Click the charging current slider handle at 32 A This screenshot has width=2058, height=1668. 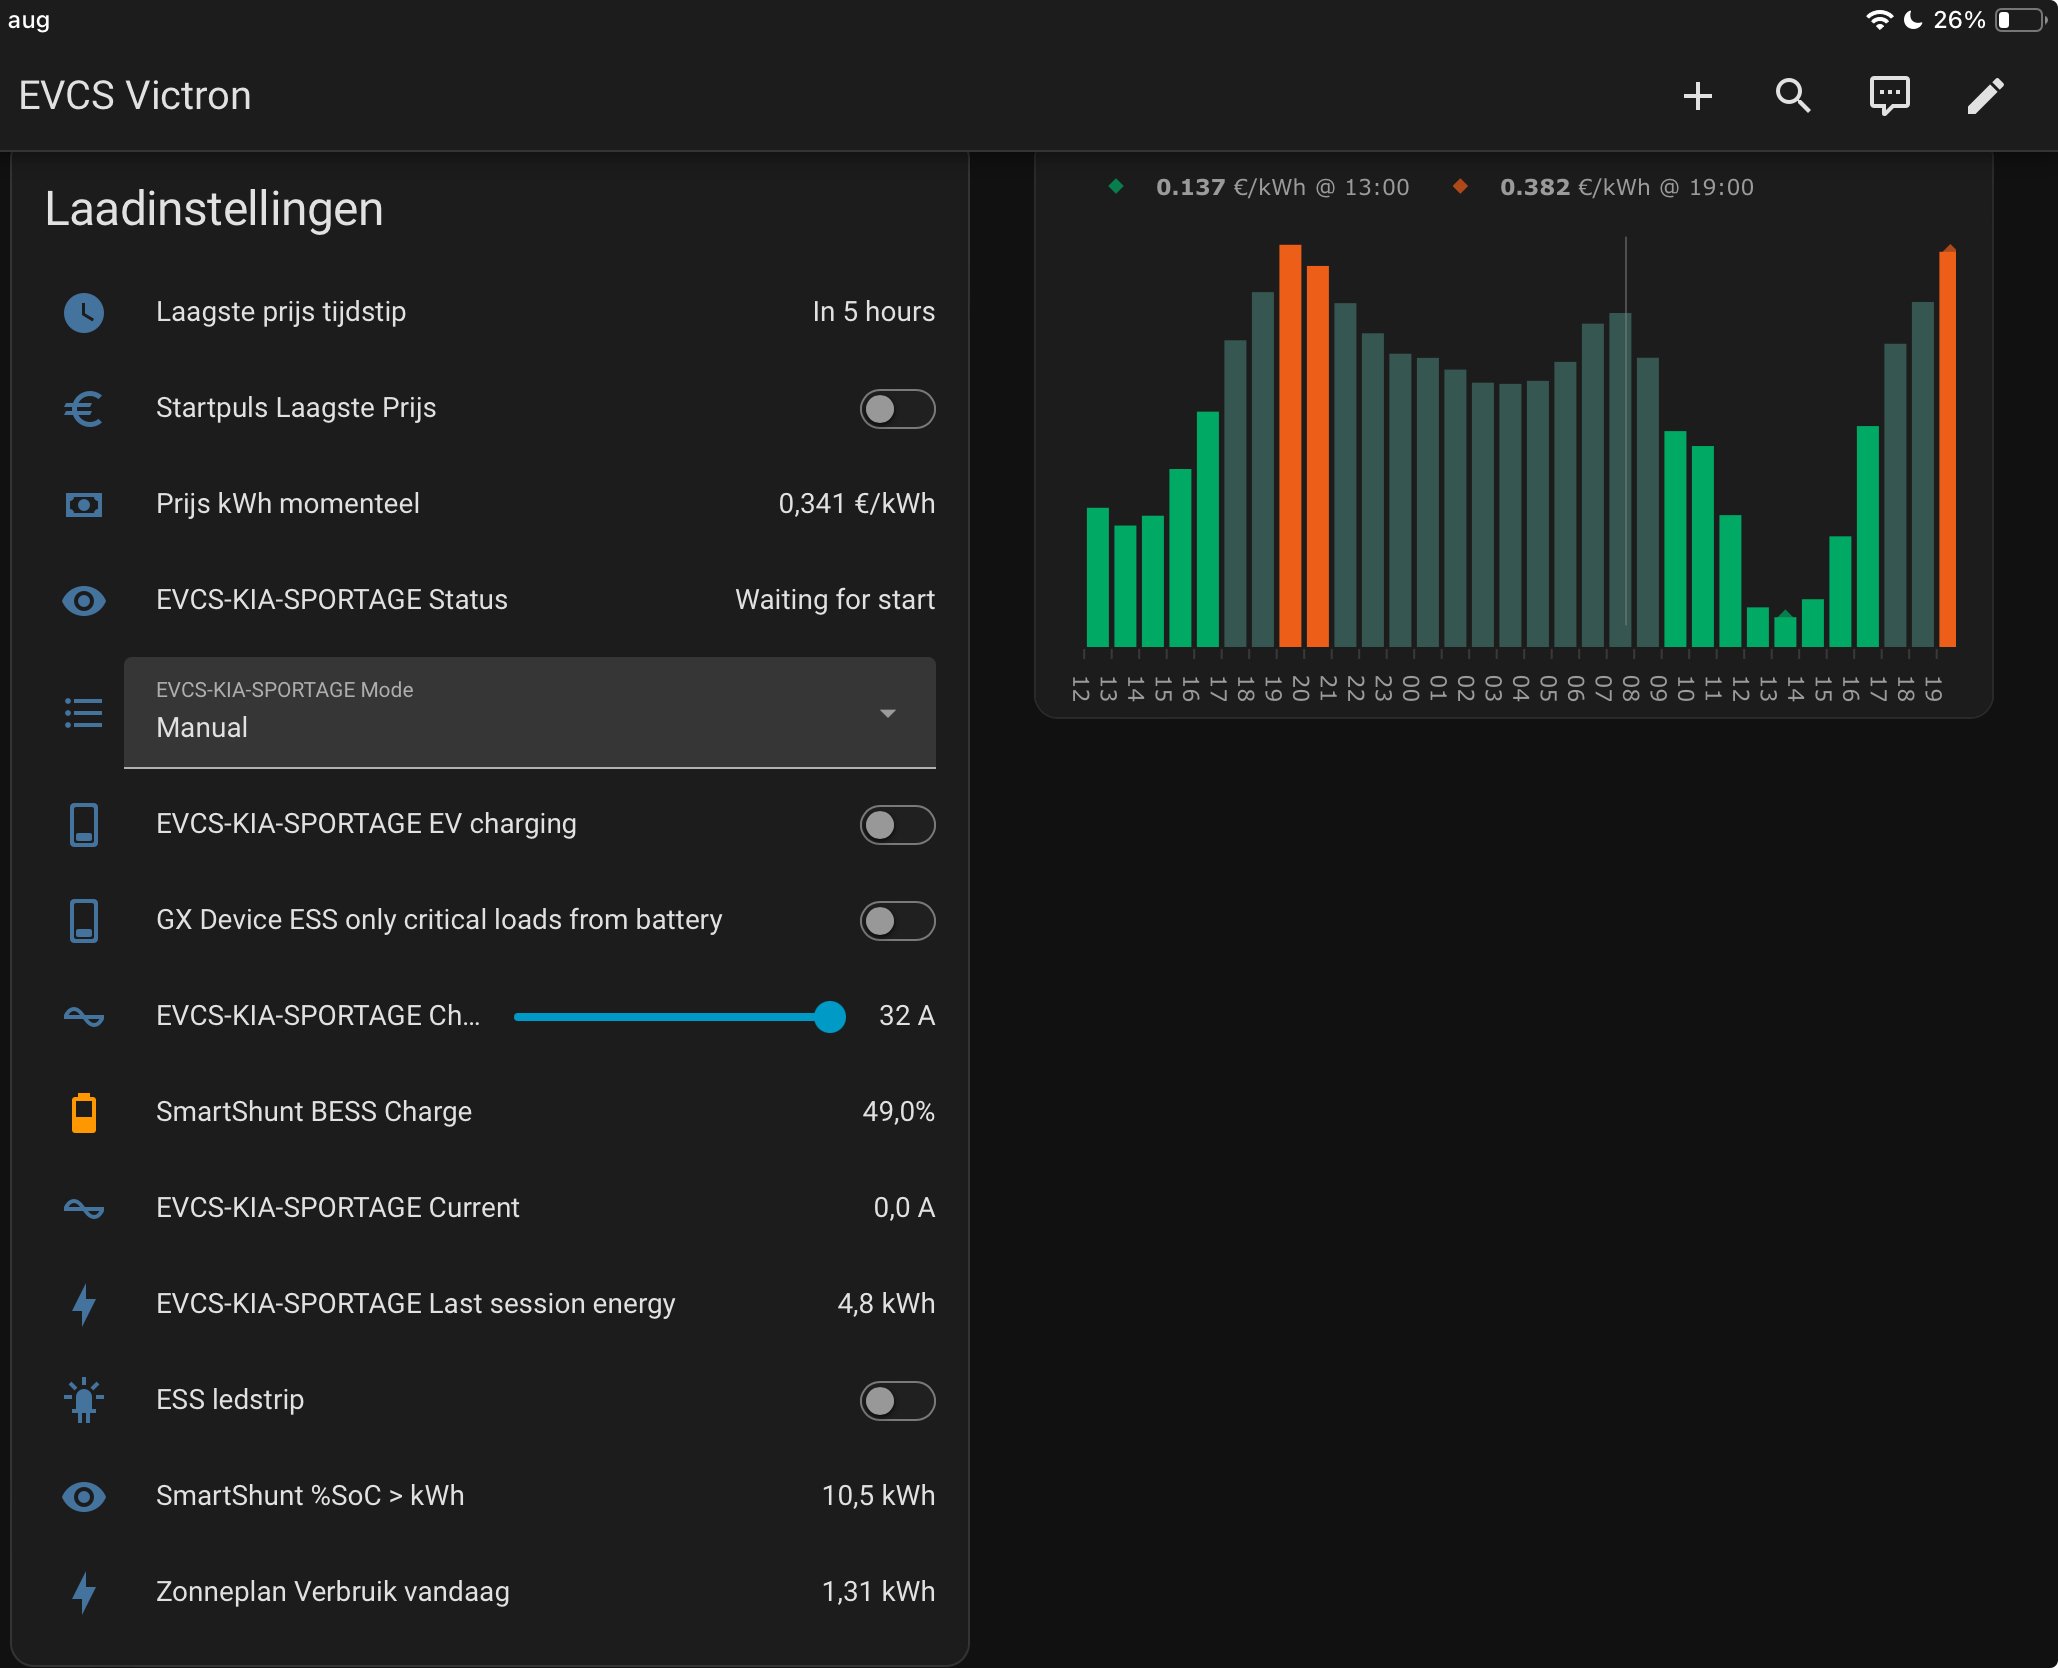[829, 1016]
